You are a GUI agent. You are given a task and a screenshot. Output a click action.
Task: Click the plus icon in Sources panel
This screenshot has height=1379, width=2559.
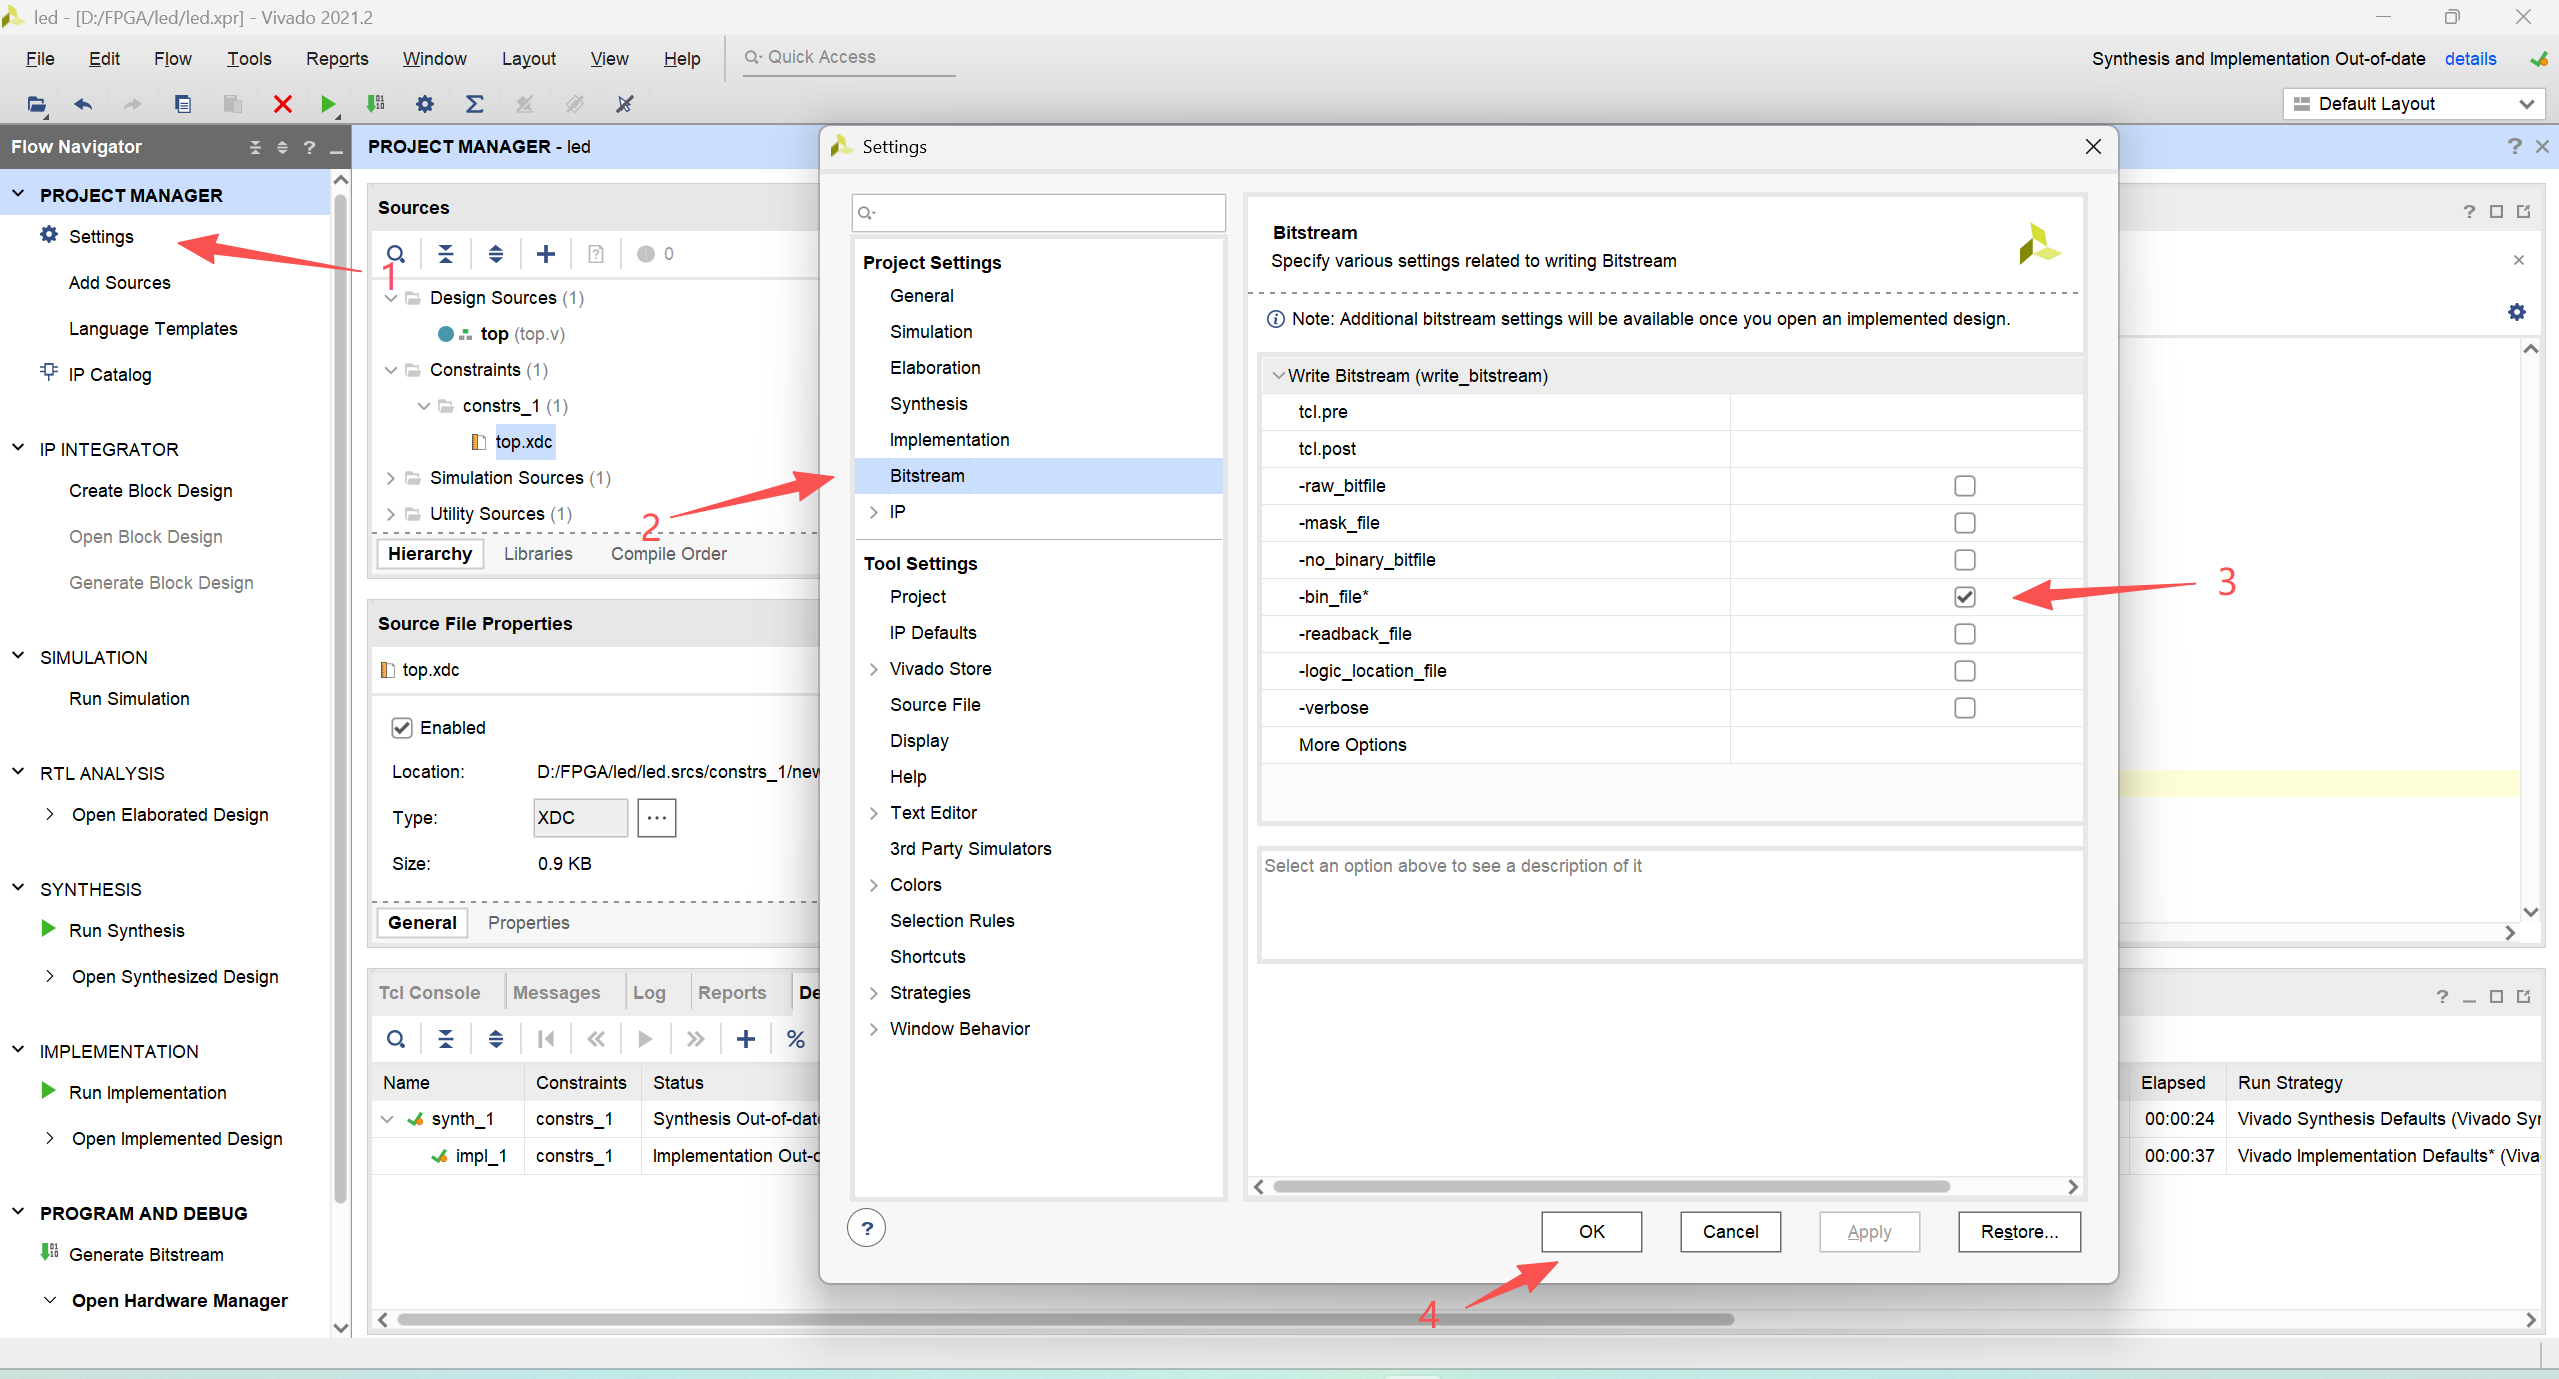click(x=546, y=254)
